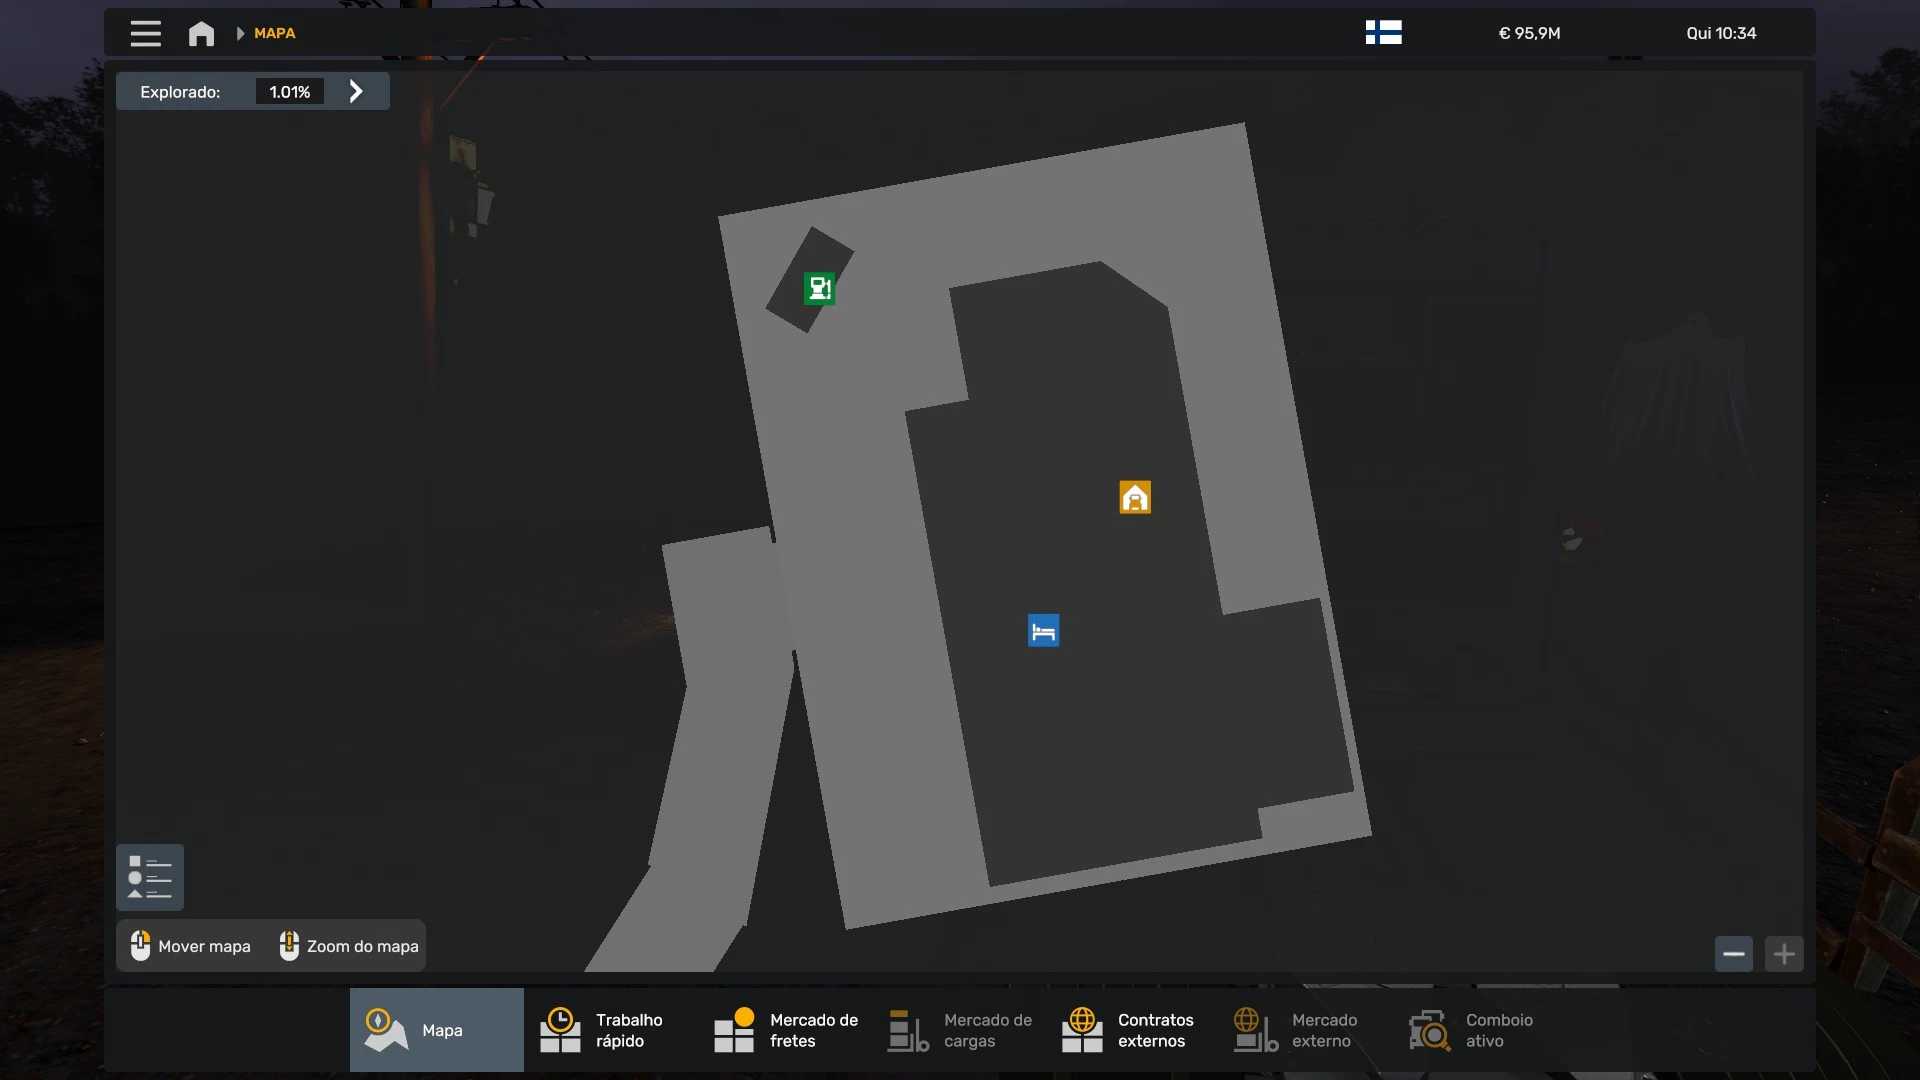The height and width of the screenshot is (1080, 1920).
Task: Click the blue bed rest marker
Action: pos(1043,631)
